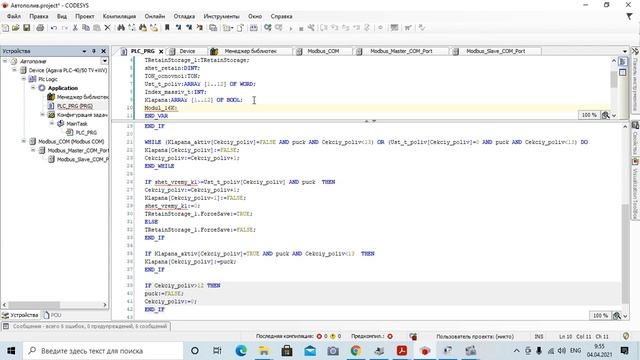640x360 pixels.
Task: Open the Отладка menu
Action: tap(184, 16)
